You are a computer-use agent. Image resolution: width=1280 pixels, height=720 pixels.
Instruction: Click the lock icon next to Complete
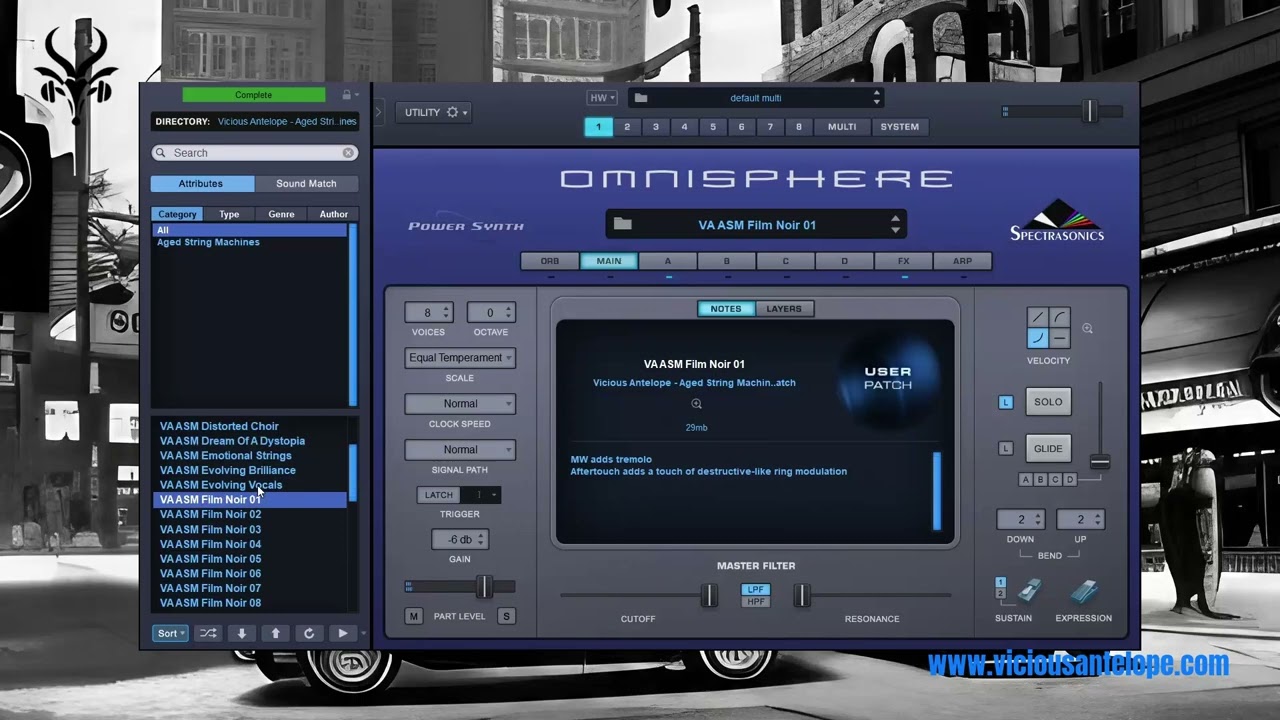[x=346, y=95]
